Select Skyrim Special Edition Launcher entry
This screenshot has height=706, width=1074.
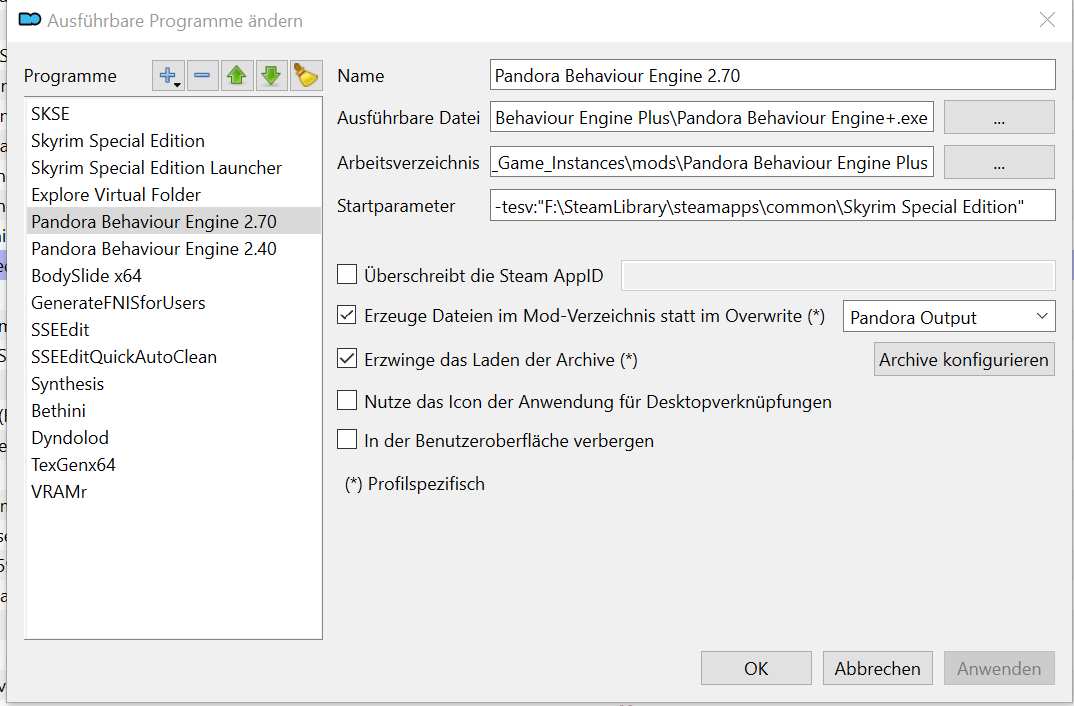tap(173, 168)
